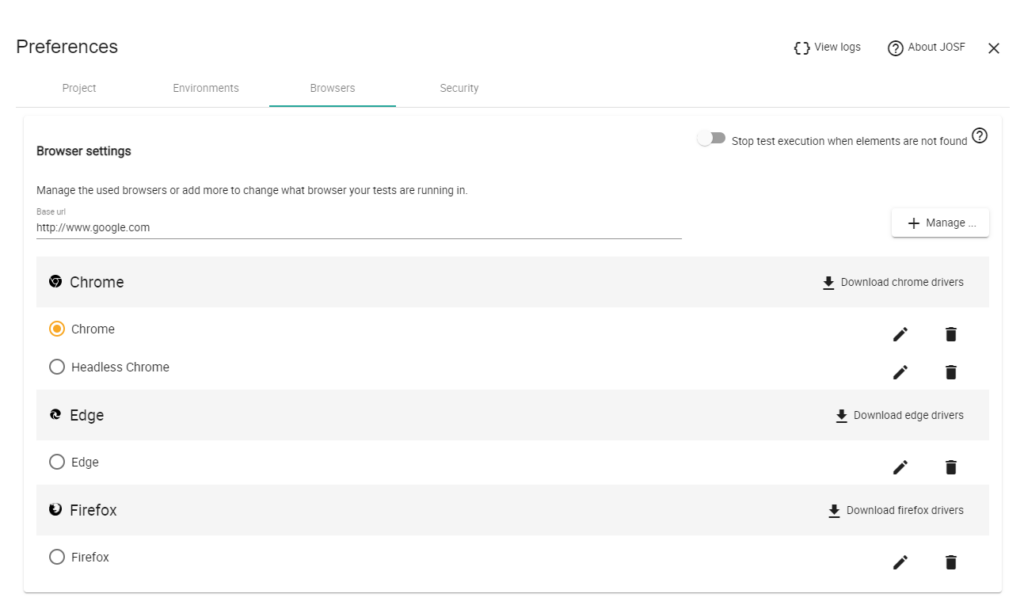Edit the Edge browser configuration
1024x613 pixels.
[x=900, y=467]
